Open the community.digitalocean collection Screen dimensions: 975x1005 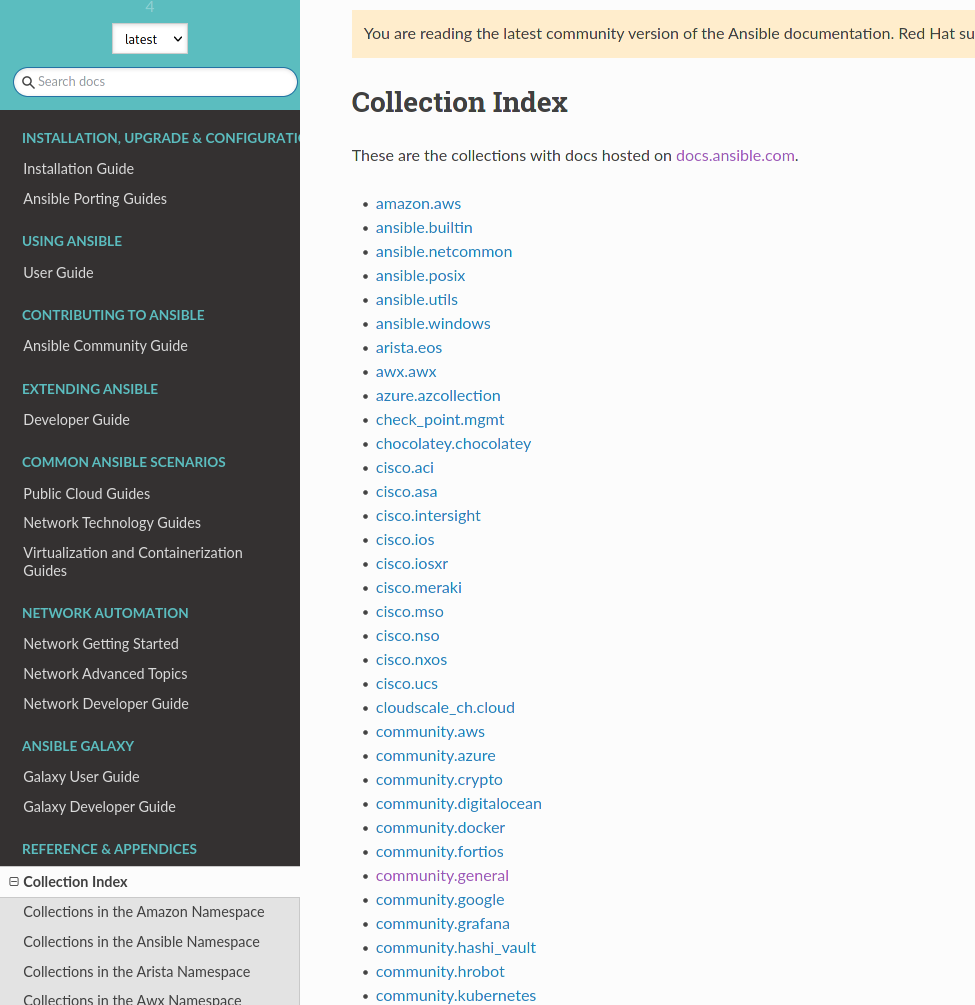458,804
